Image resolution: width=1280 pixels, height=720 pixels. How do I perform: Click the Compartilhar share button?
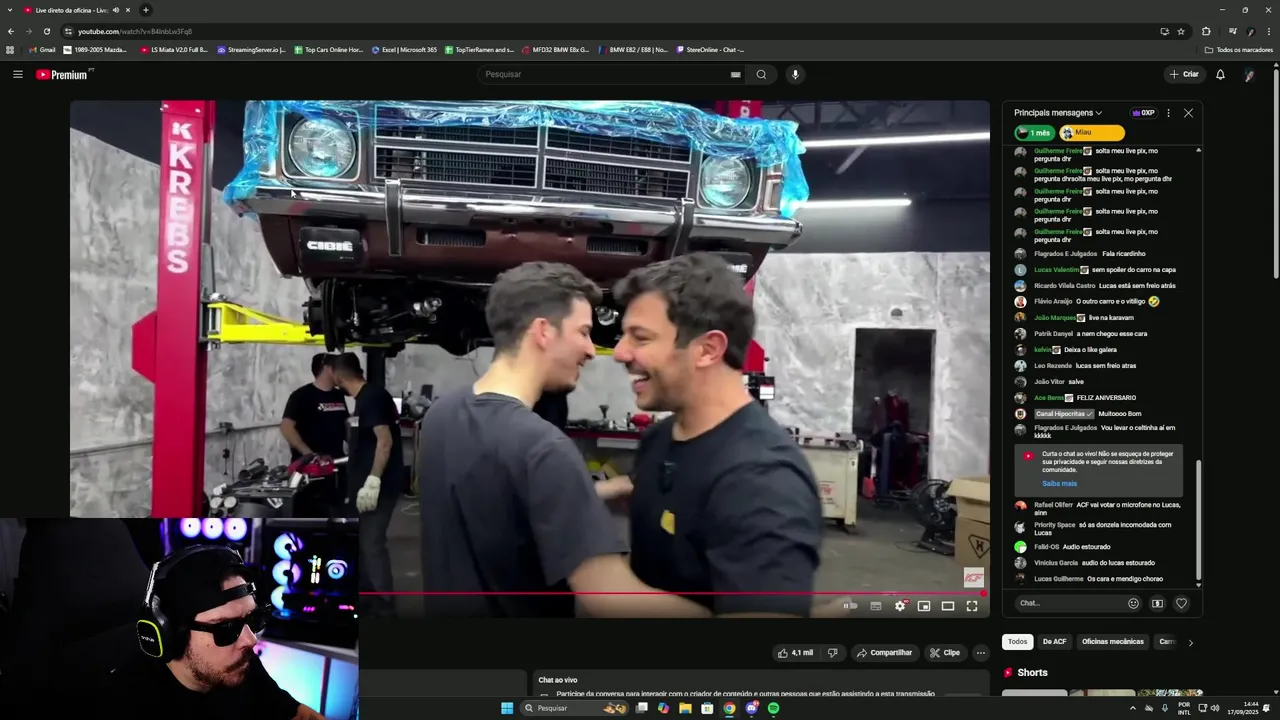(883, 653)
